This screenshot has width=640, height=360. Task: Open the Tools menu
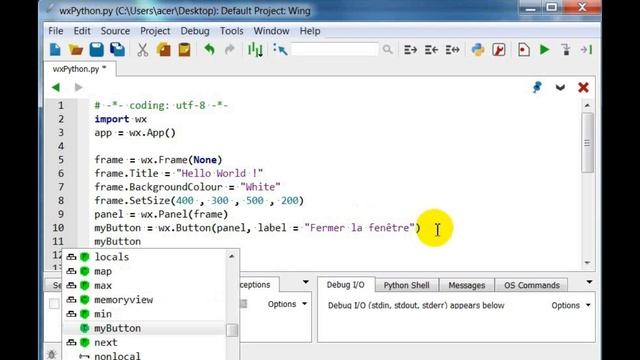[231, 31]
